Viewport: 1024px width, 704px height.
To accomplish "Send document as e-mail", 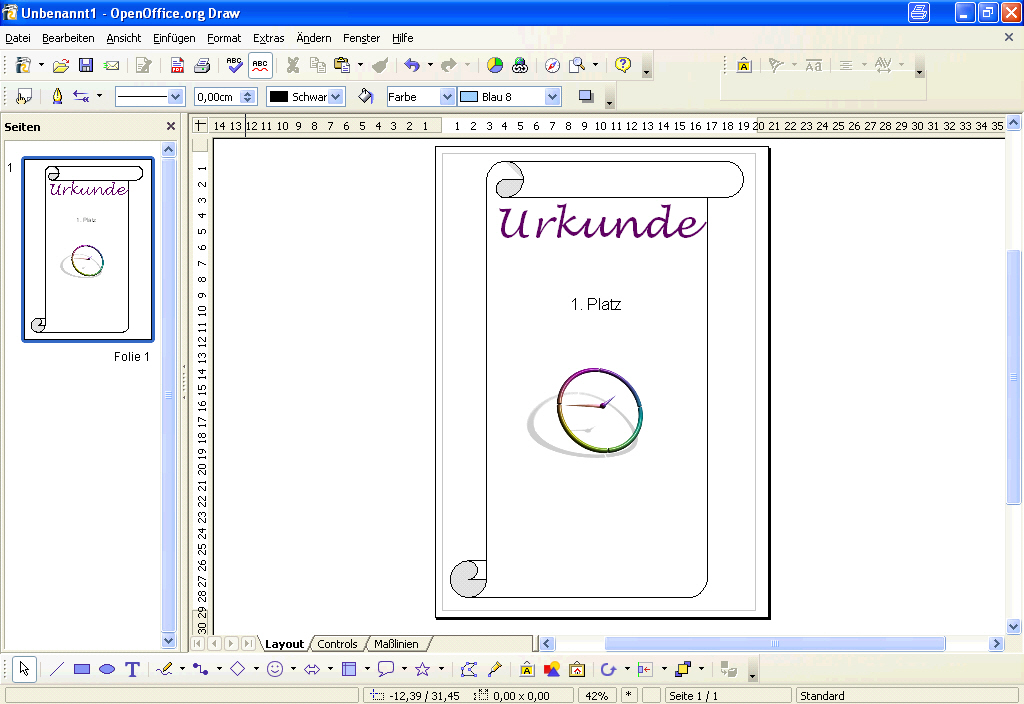I will (112, 65).
